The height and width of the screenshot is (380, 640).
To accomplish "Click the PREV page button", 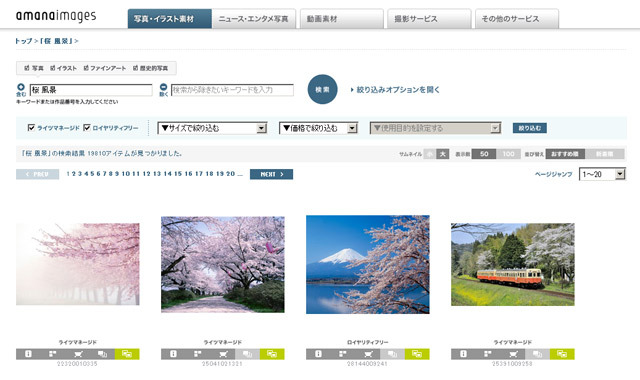I will (x=38, y=174).
